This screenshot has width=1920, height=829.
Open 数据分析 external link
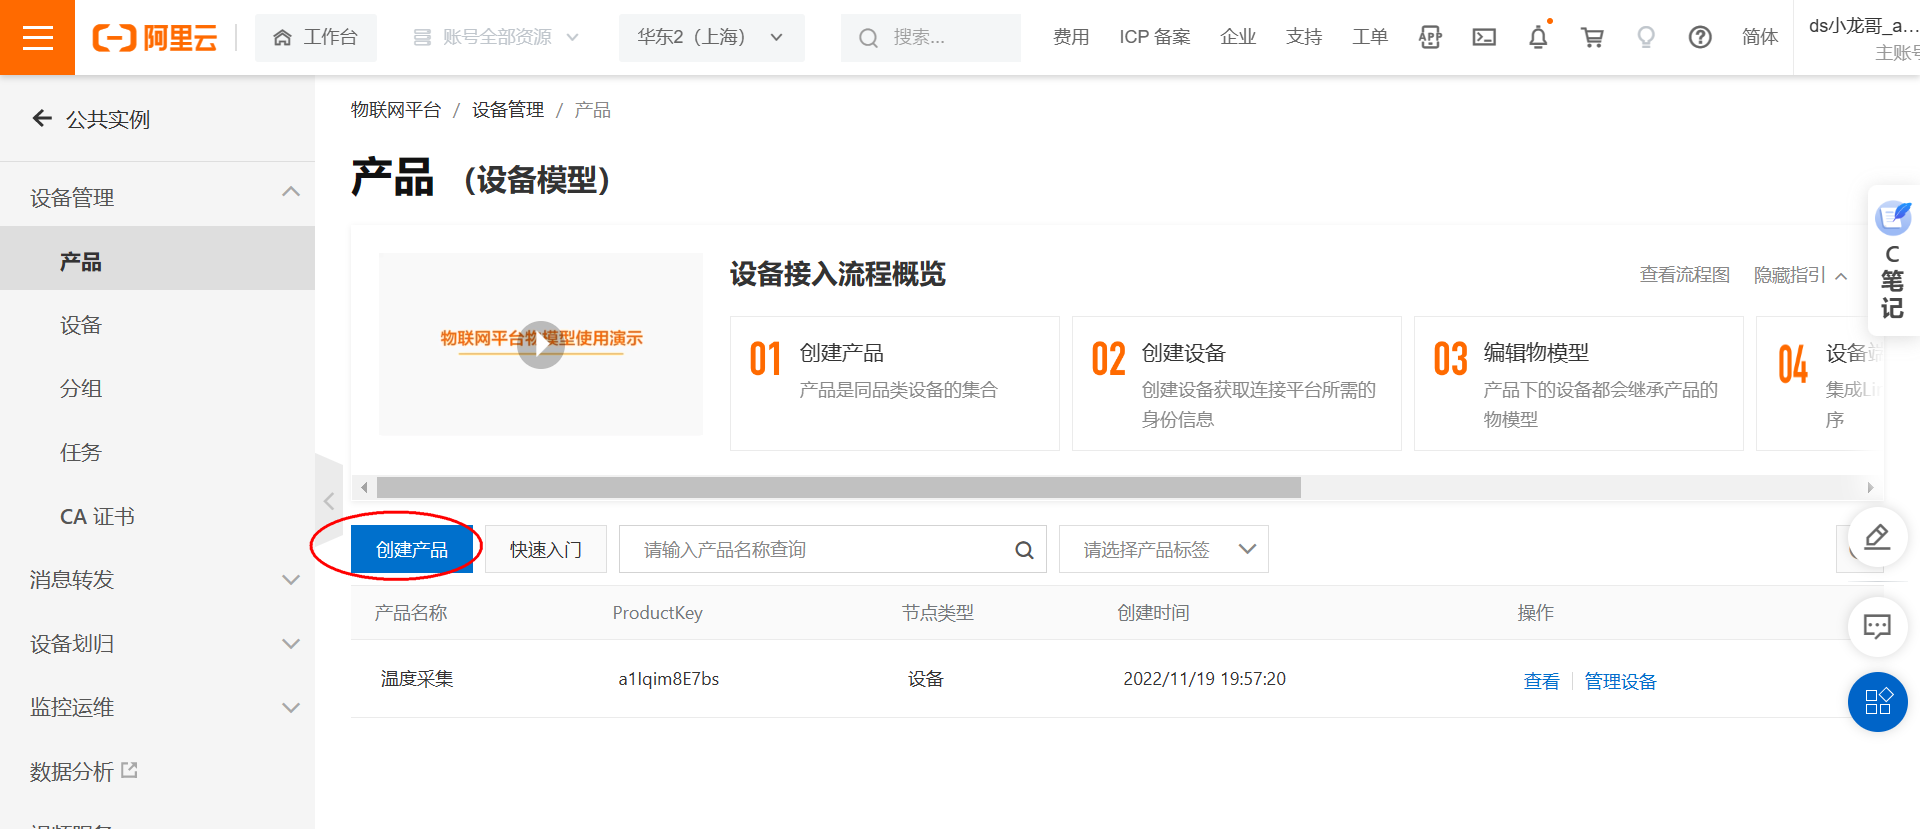pos(84,771)
